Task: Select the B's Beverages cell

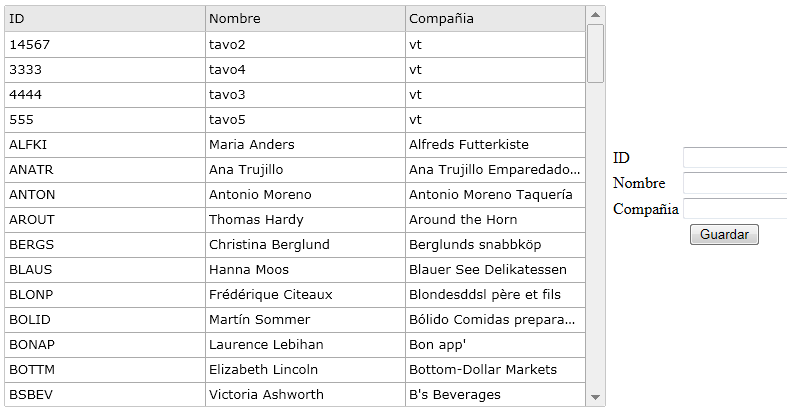Action: [x=495, y=395]
